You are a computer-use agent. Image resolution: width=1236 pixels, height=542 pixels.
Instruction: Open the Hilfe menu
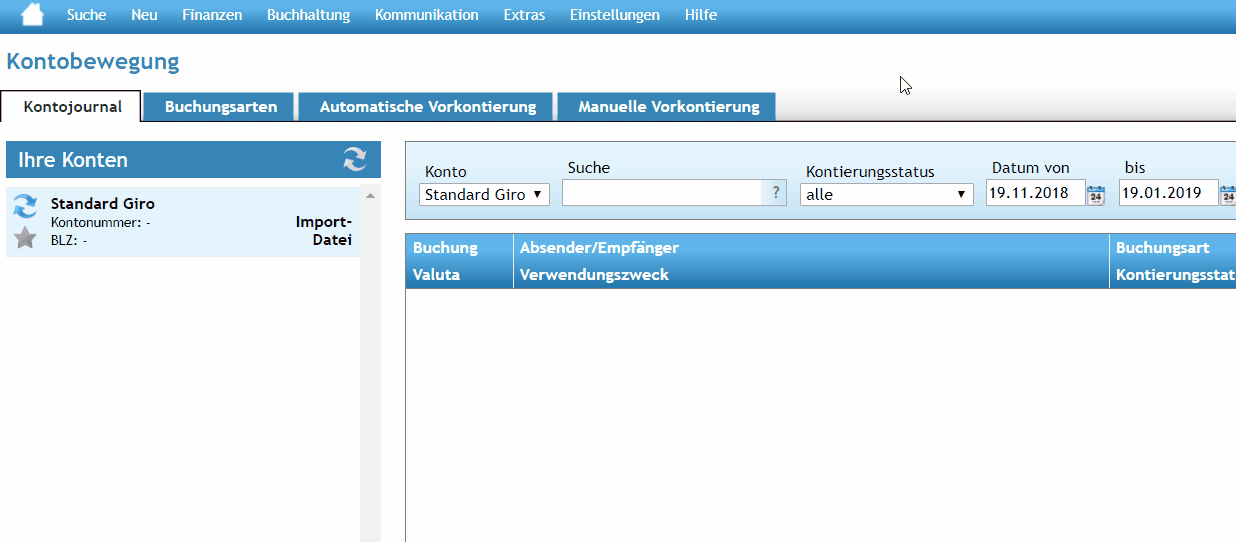click(701, 15)
